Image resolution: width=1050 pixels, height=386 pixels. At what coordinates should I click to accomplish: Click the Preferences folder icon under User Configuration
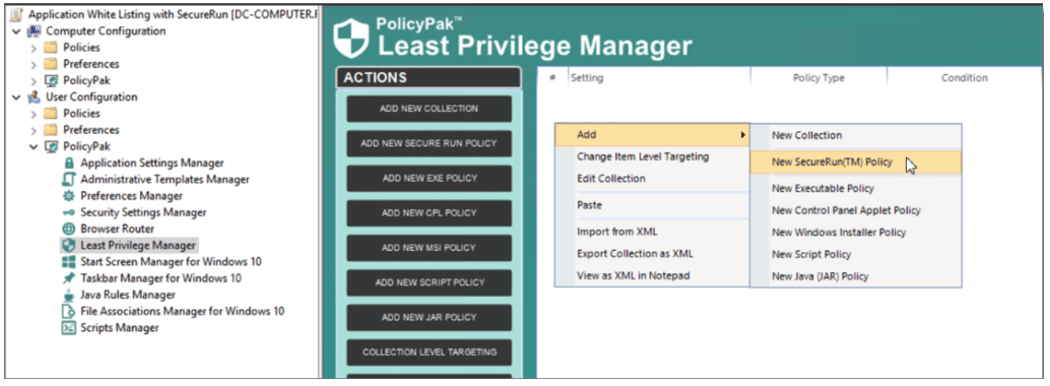(50, 130)
